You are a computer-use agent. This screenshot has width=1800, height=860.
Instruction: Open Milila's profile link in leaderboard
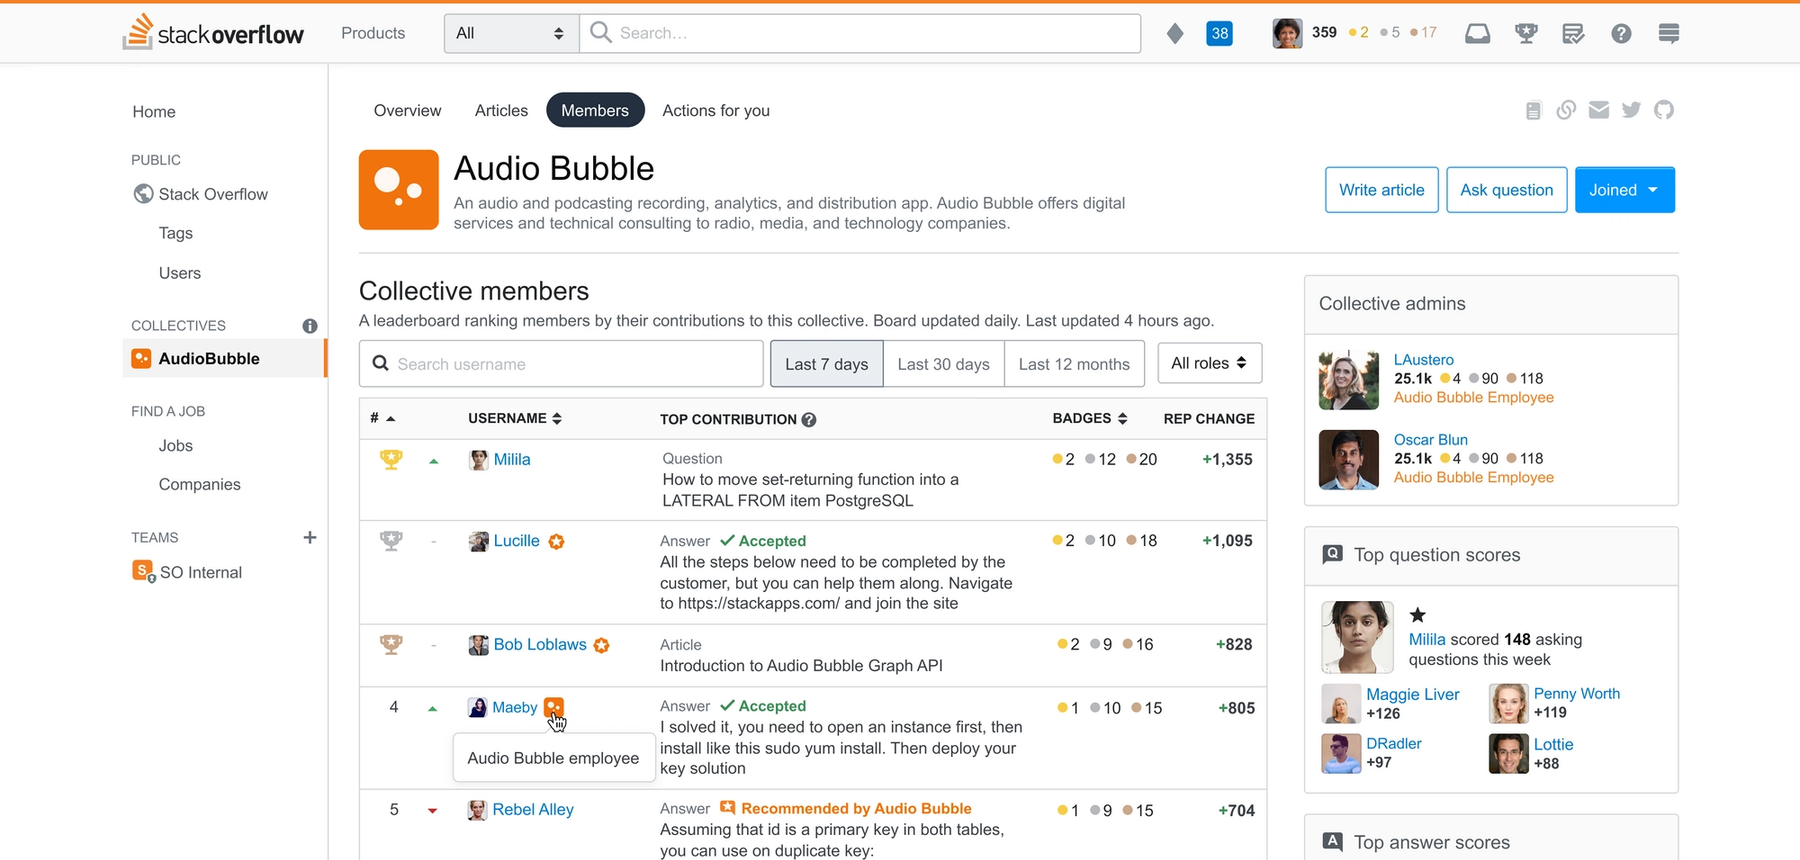pyautogui.click(x=512, y=460)
